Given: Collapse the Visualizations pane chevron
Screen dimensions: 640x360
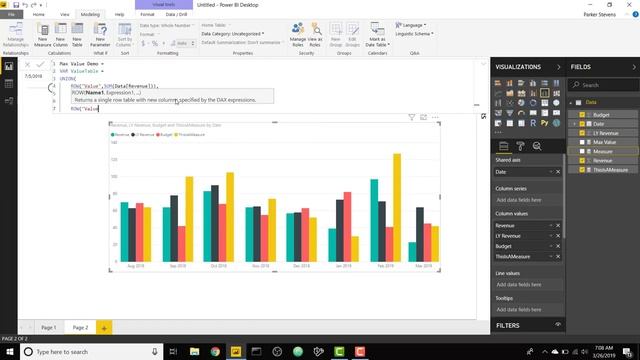Looking at the screenshot, I should (558, 67).
